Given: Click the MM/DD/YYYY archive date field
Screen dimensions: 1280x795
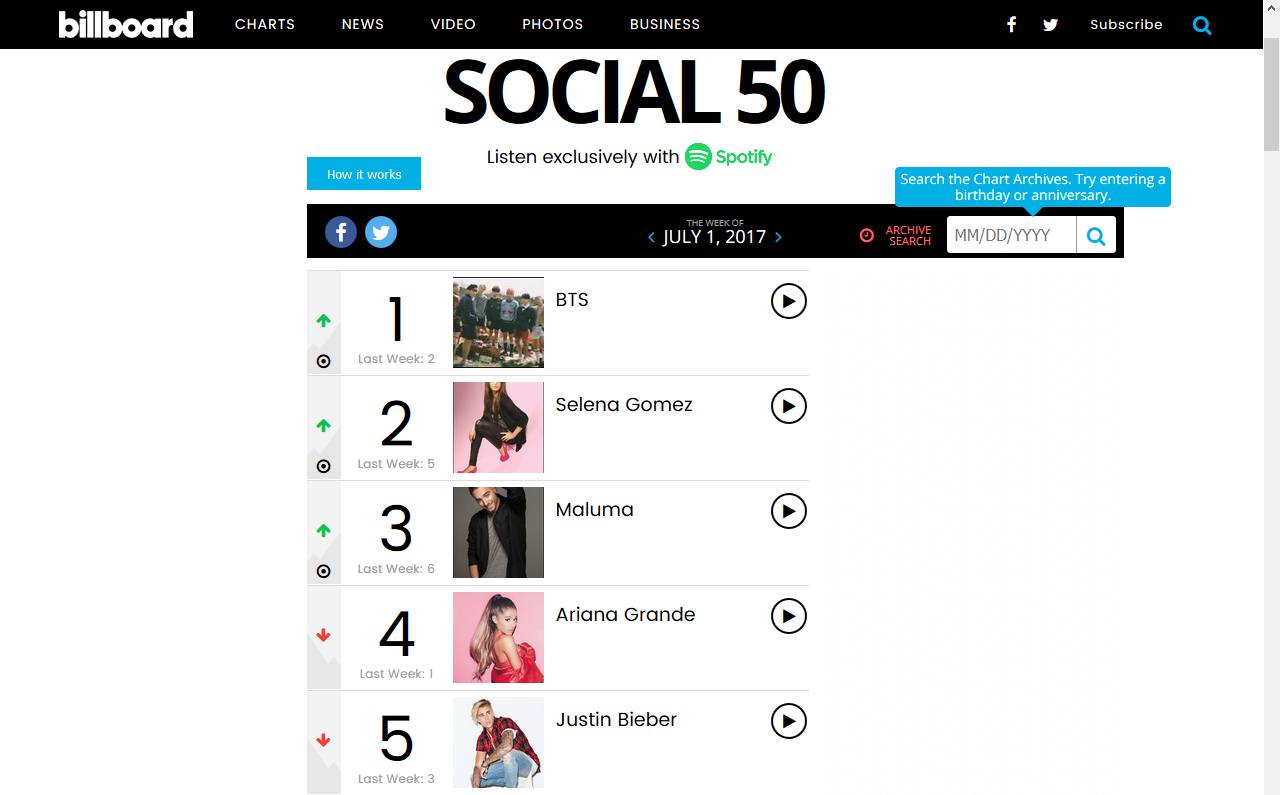Looking at the screenshot, I should tap(1011, 236).
